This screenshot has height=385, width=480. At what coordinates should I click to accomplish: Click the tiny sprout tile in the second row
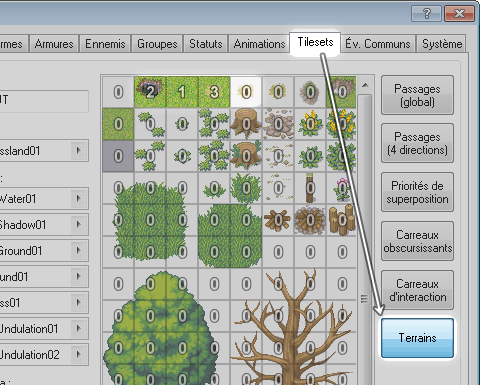click(x=182, y=124)
